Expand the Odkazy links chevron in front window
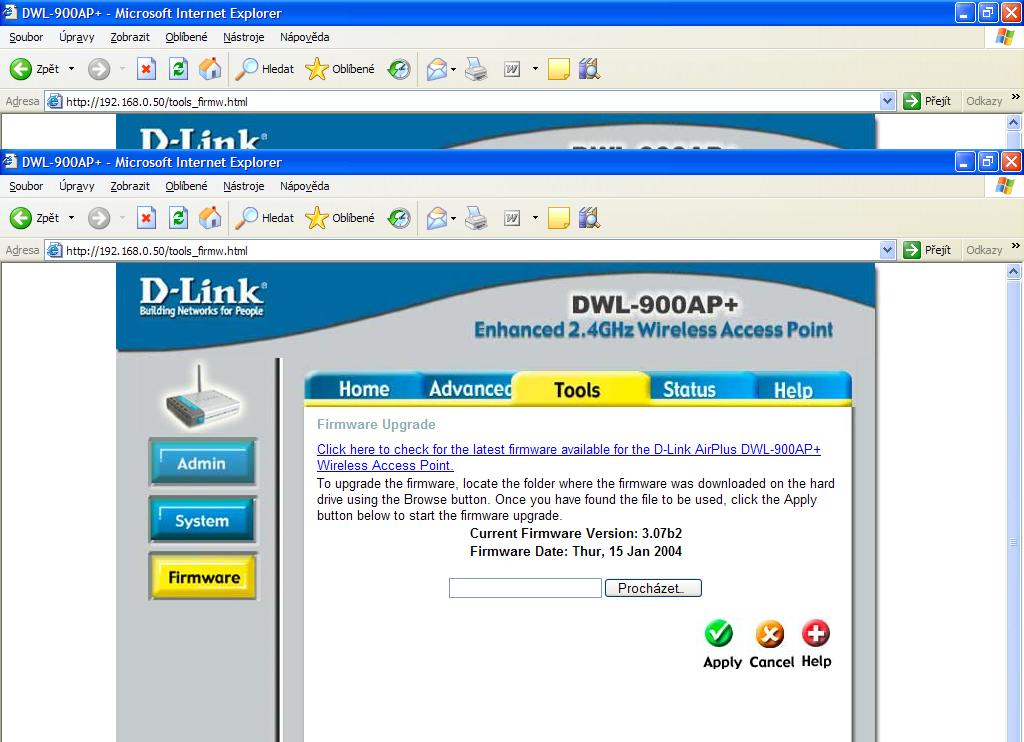Screen dimensions: 1024x742 coord(1016,246)
